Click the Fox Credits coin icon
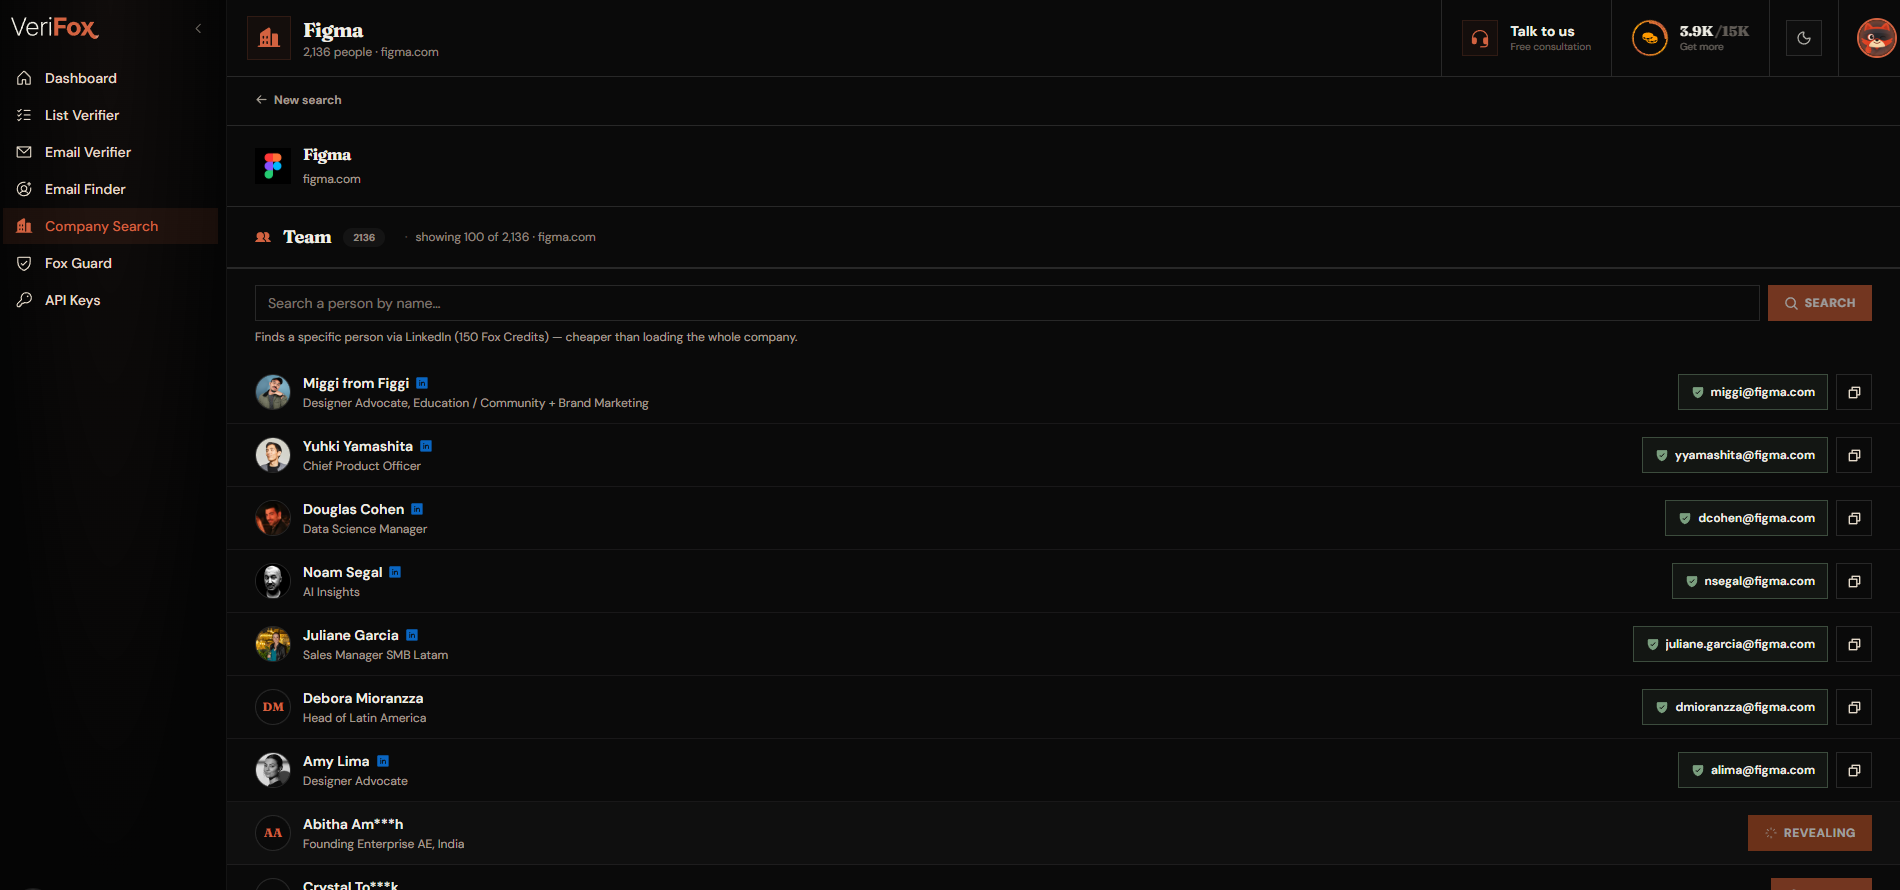This screenshot has width=1900, height=890. 1650,38
